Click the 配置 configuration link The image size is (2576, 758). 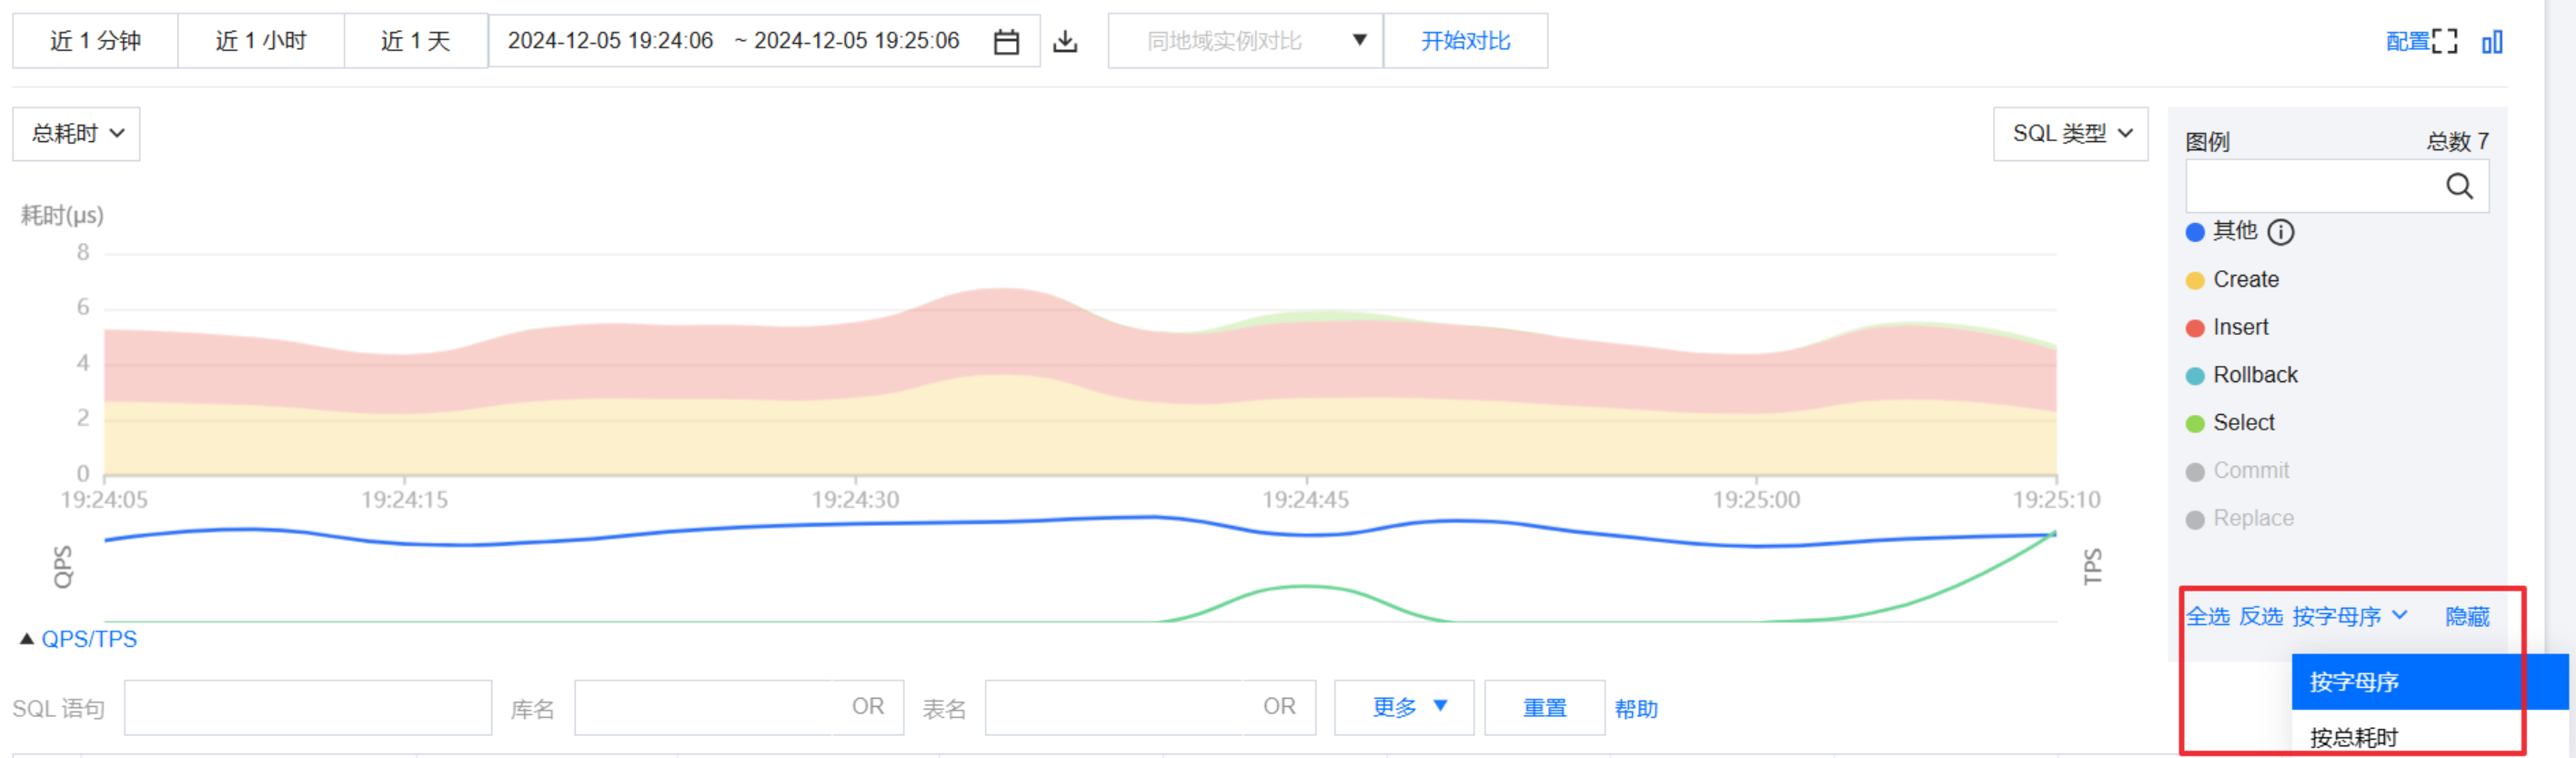(x=2407, y=42)
